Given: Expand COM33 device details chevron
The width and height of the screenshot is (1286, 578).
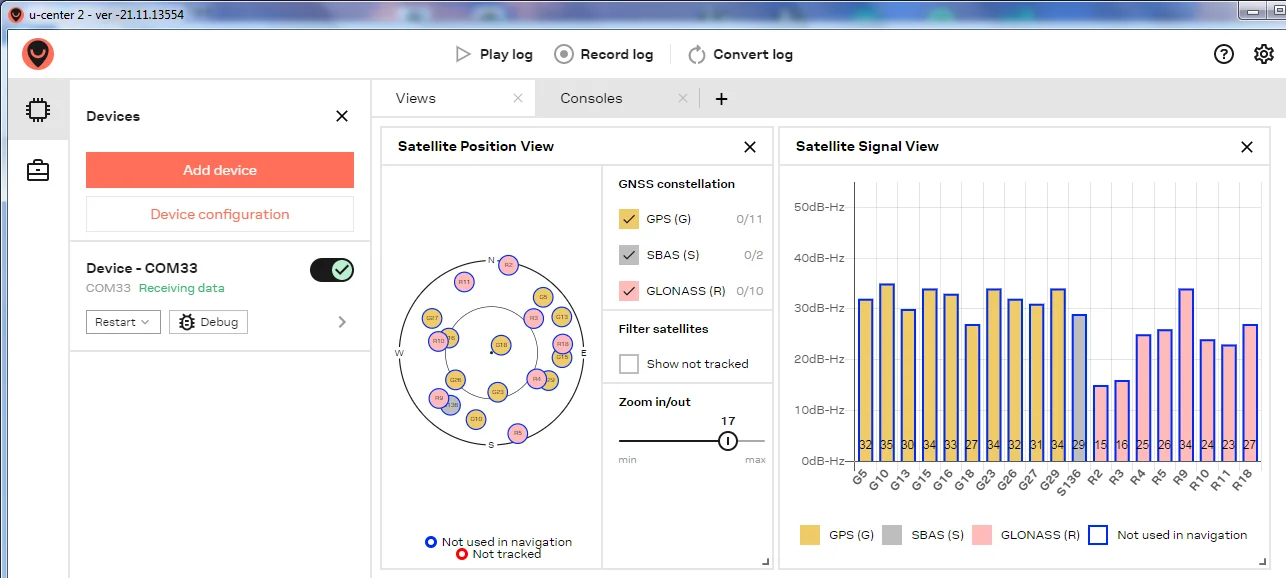Looking at the screenshot, I should (x=342, y=322).
